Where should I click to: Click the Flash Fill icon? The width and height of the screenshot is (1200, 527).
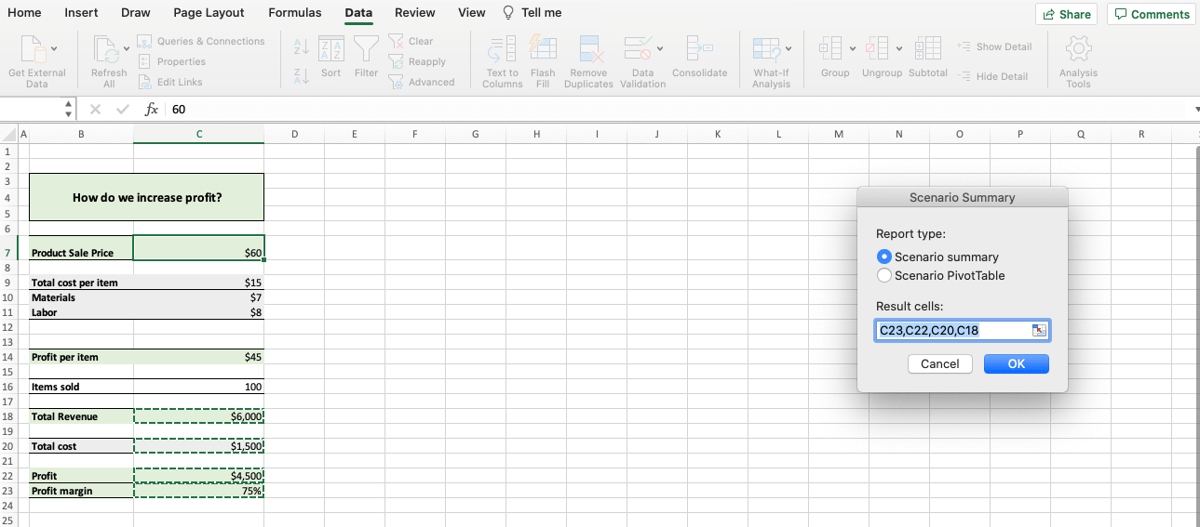click(543, 48)
